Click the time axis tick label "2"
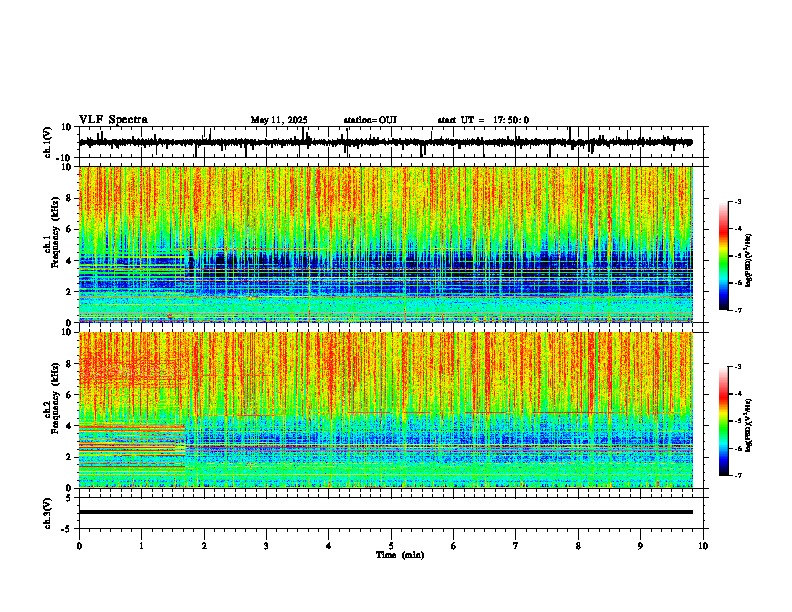 pos(204,546)
